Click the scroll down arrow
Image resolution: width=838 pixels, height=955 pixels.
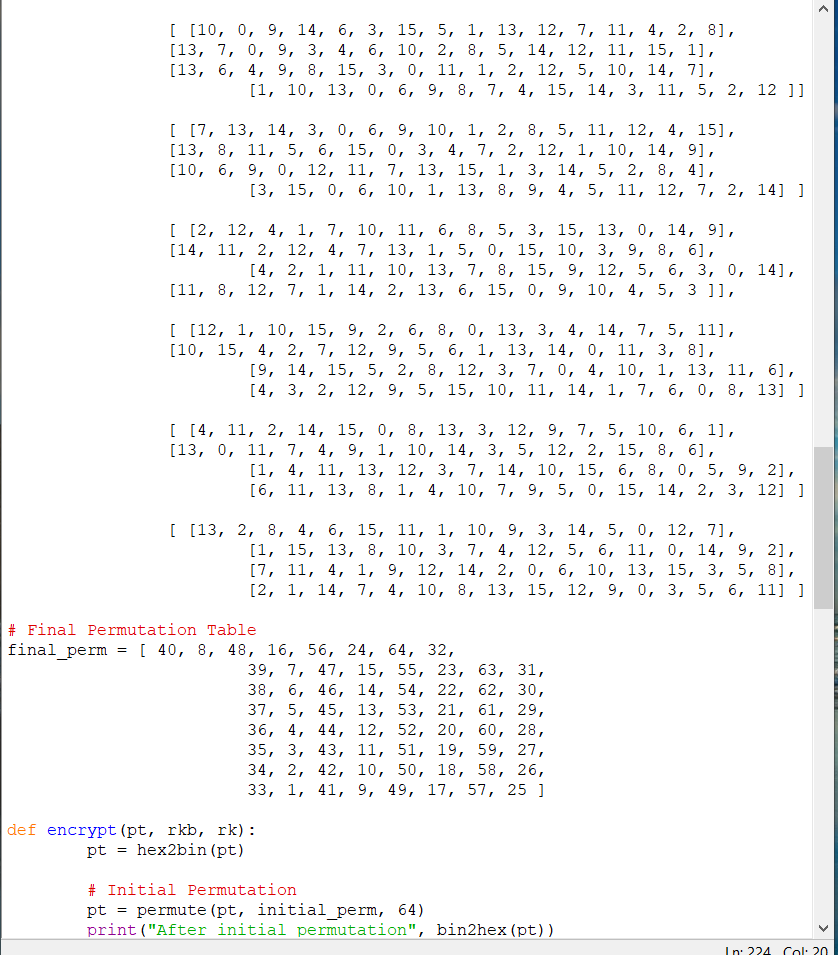823,928
